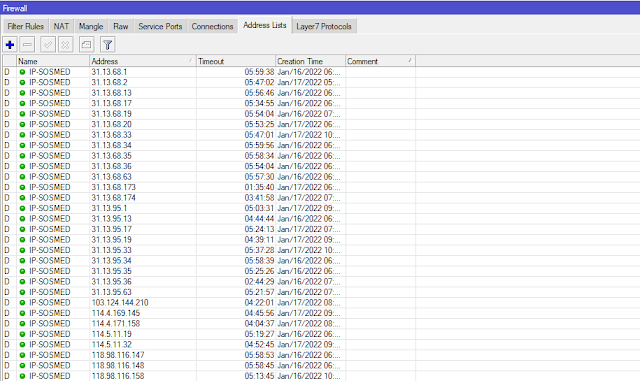Click green status icon for 31.13.95.1

point(22,208)
